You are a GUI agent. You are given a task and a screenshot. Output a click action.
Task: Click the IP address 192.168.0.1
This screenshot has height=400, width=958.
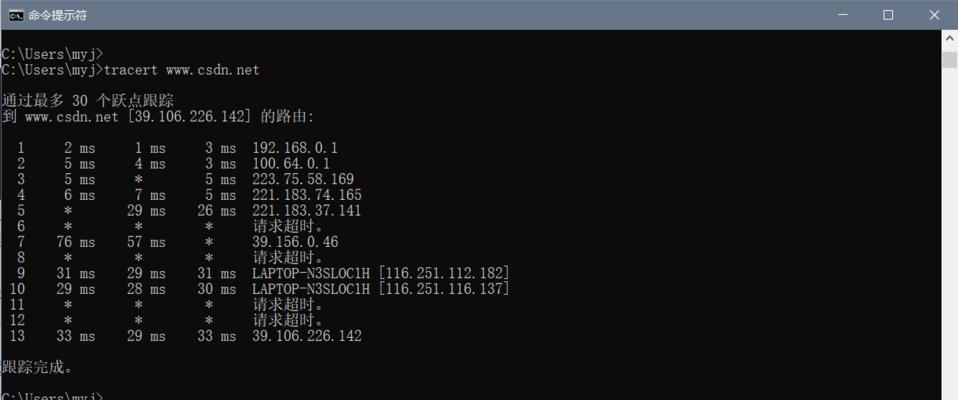pyautogui.click(x=295, y=148)
